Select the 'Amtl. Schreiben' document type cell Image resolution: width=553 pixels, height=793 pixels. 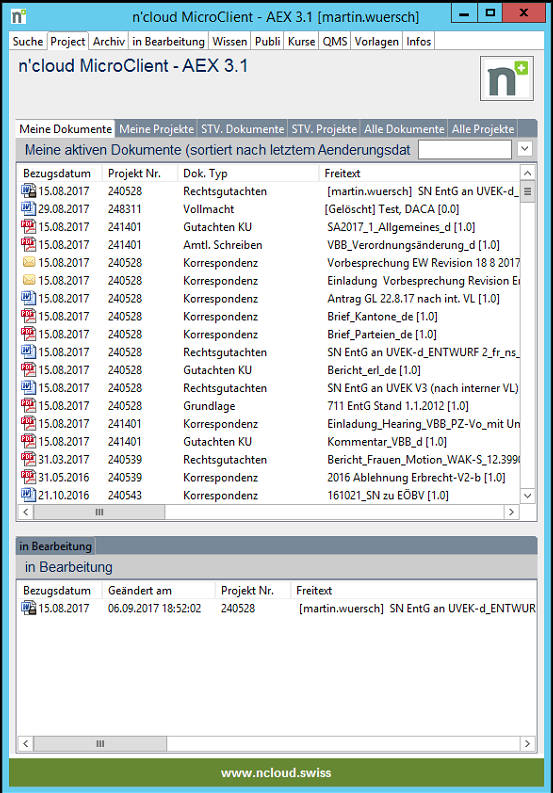[223, 245]
